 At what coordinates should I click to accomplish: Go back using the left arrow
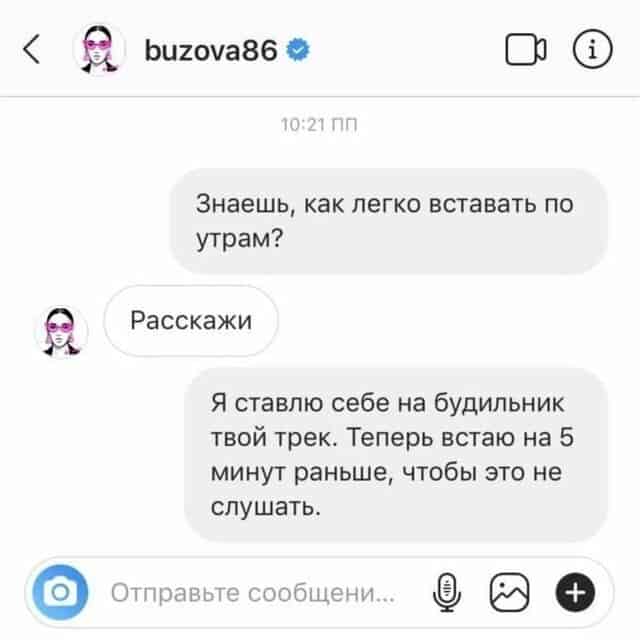pyautogui.click(x=31, y=49)
